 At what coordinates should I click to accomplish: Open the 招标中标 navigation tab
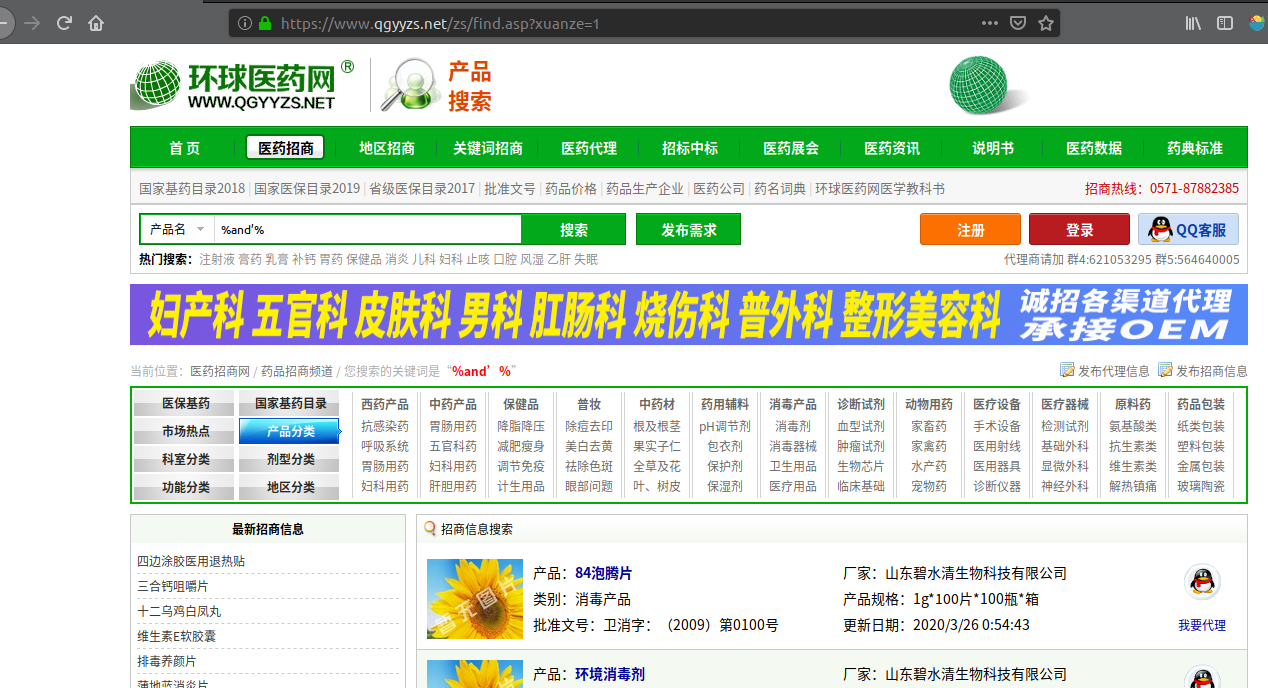coord(690,148)
